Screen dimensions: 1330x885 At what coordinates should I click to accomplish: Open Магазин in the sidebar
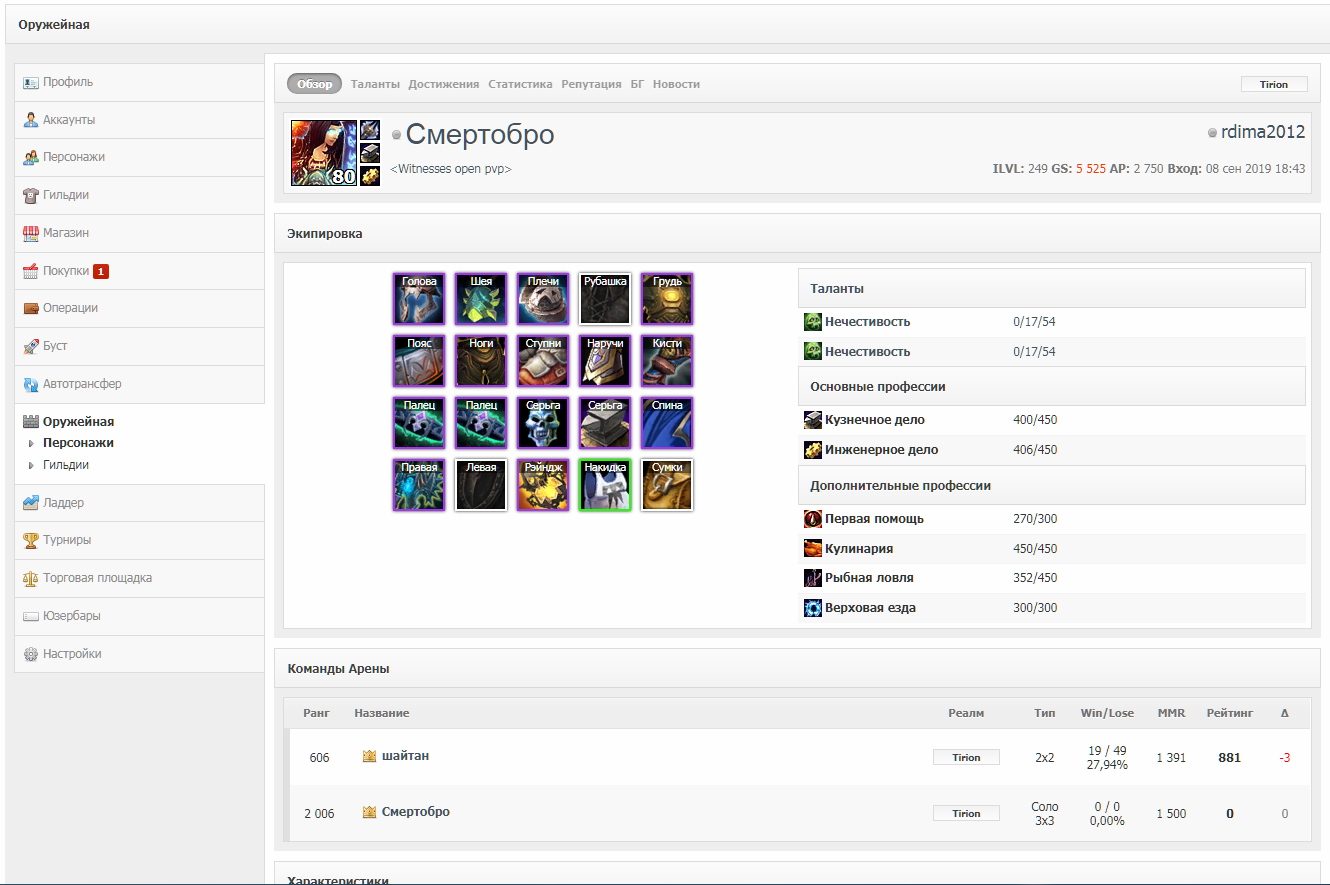139,233
